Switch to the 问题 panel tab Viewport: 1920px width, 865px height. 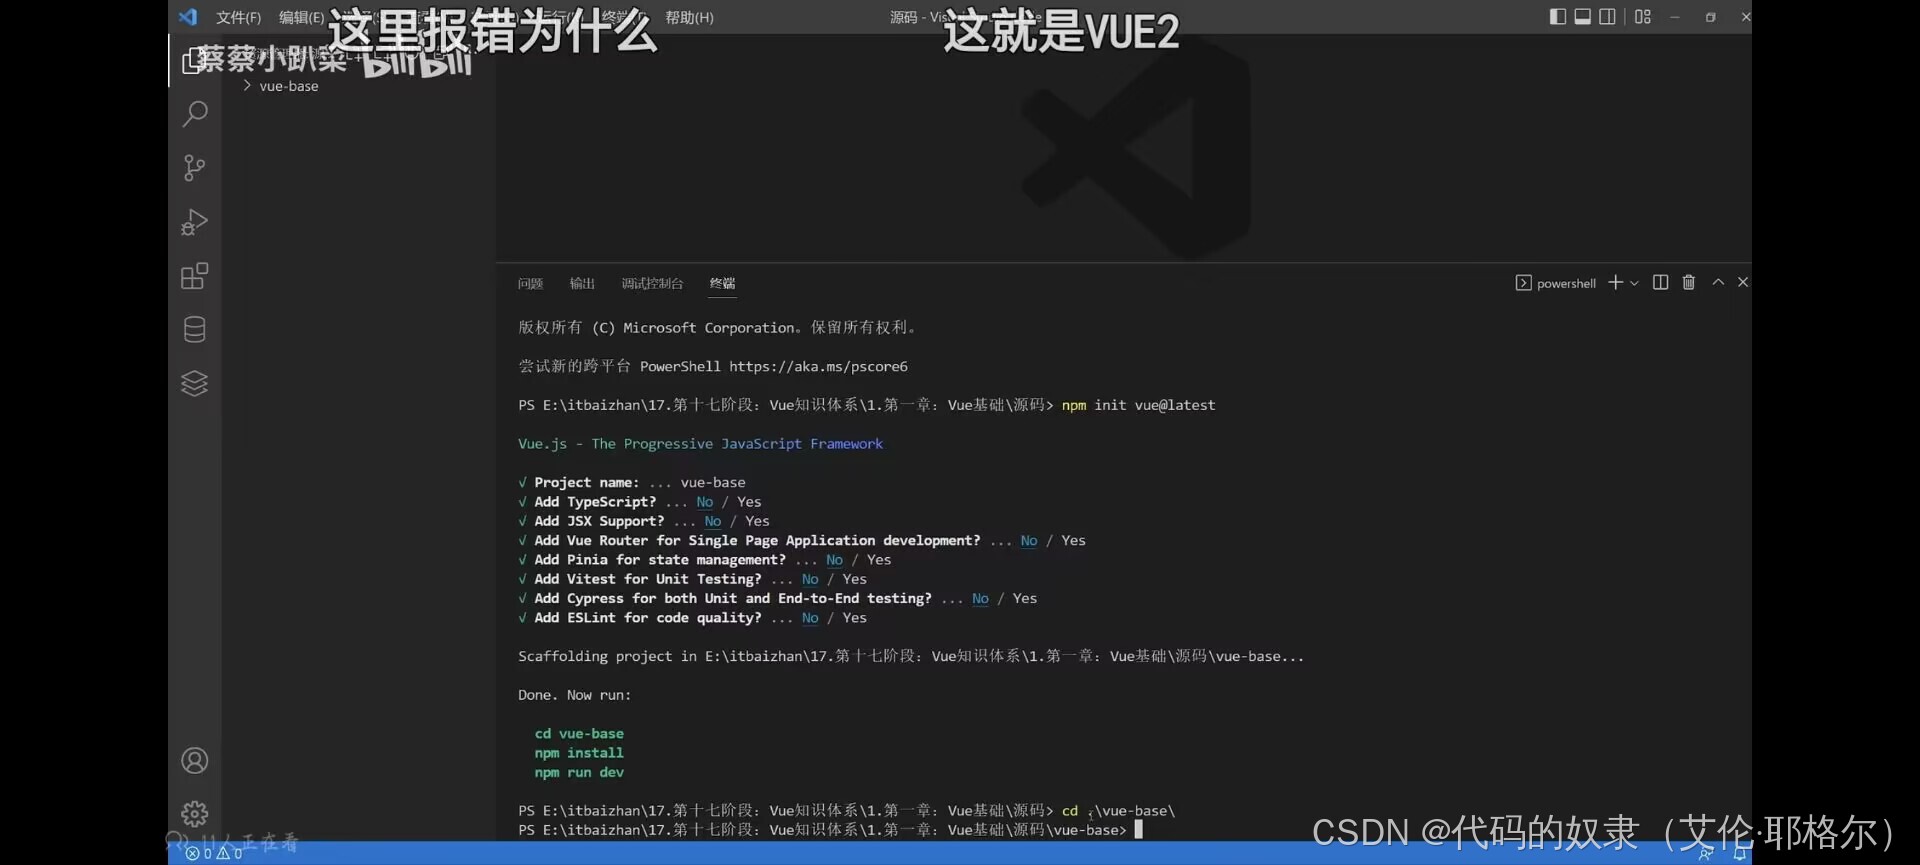(530, 284)
